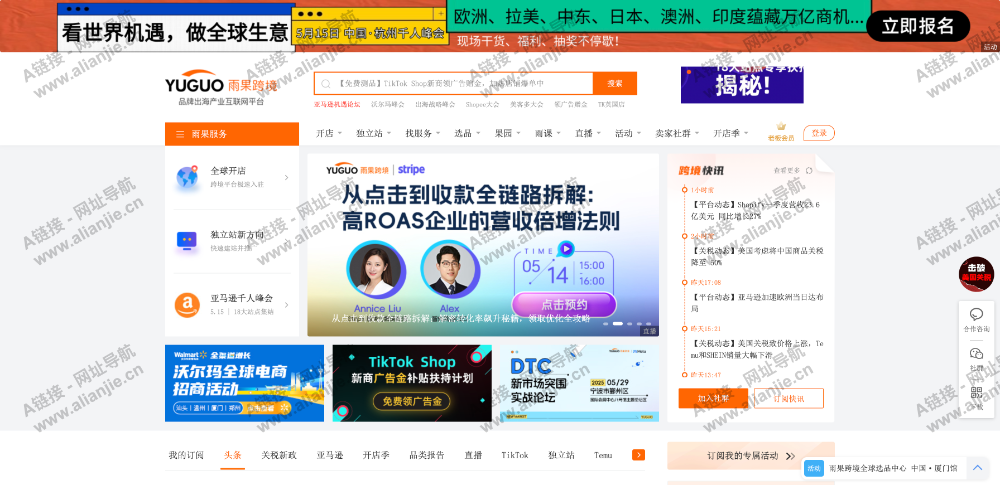Click the YUGUO 雨果跨境 logo

tap(221, 86)
